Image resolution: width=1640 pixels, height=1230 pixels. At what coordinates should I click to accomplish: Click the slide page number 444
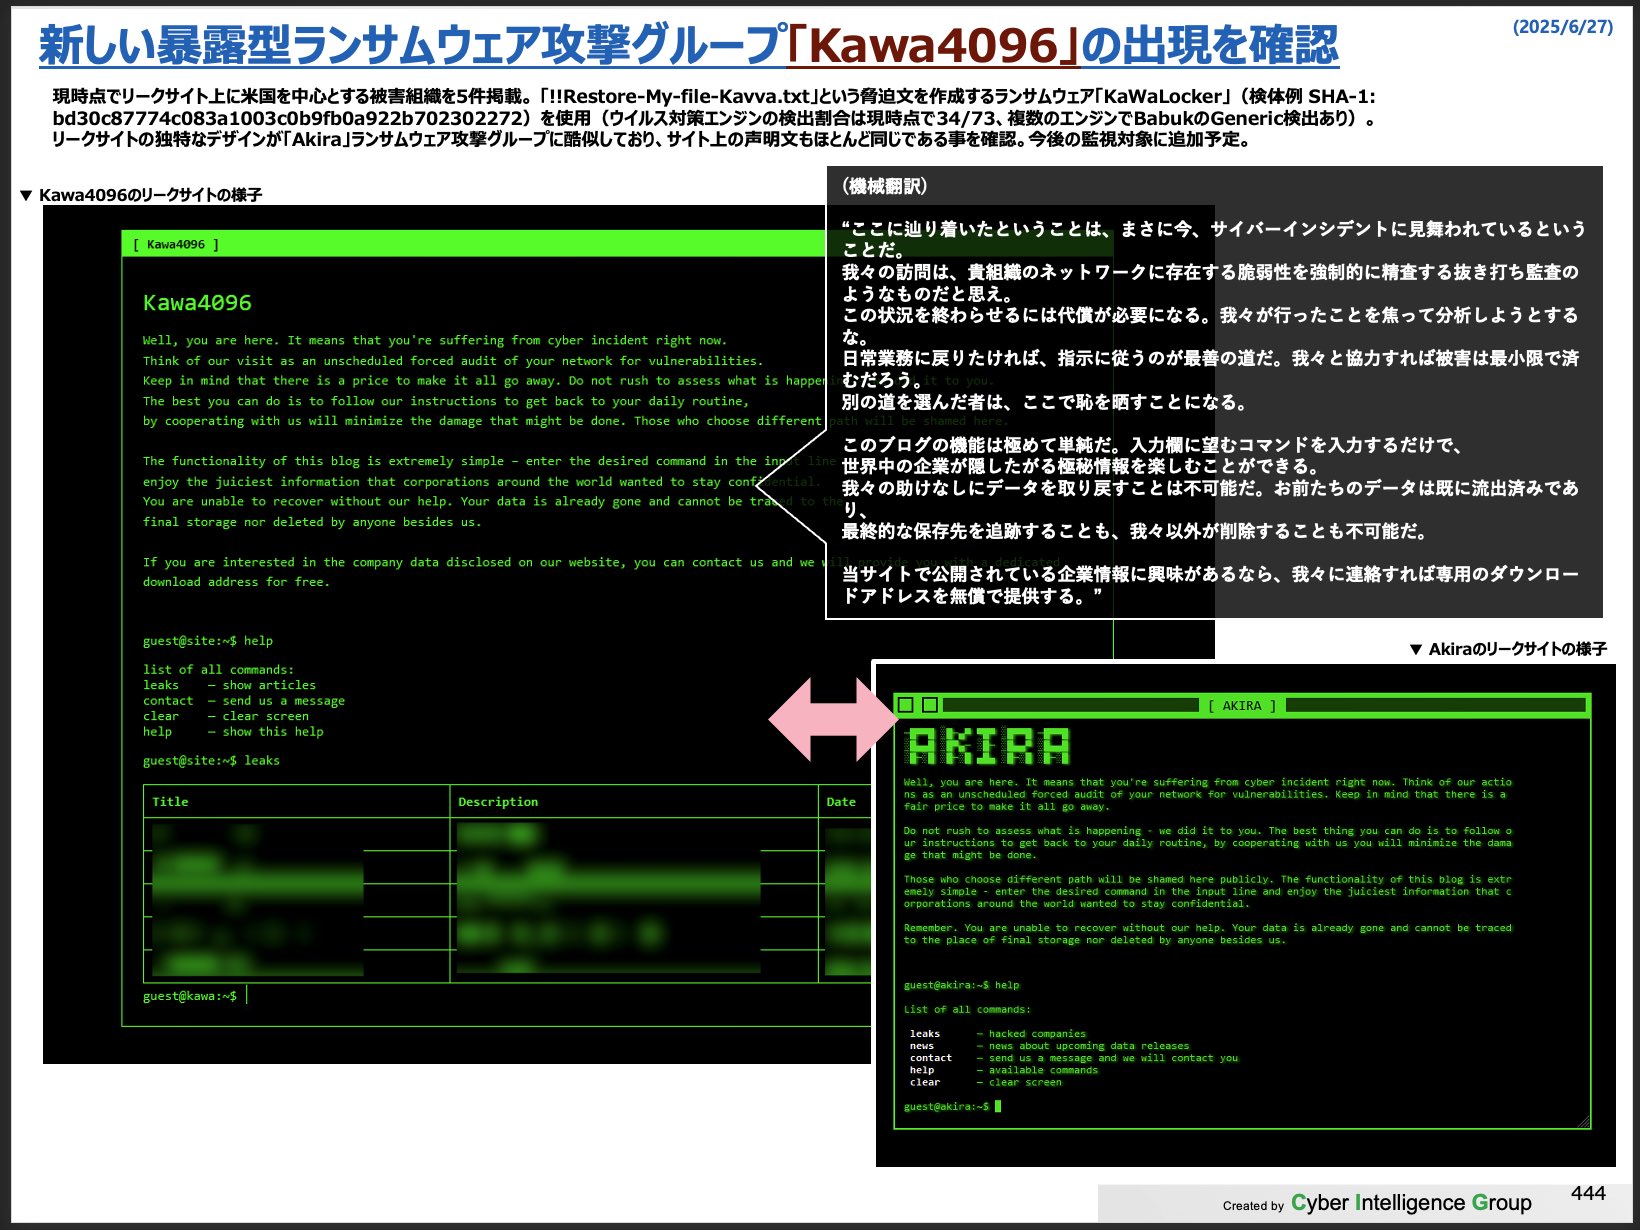click(1588, 1193)
